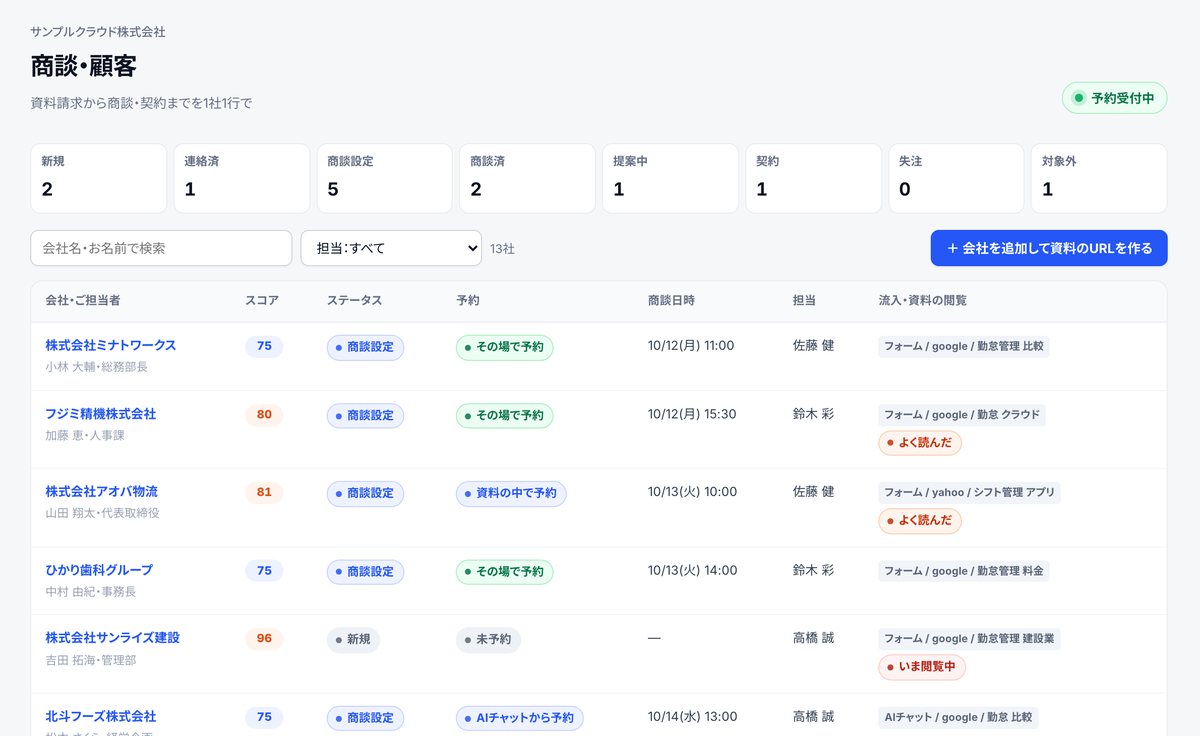Click the 商談日時 column header
Screen dimensions: 1200x736
point(671,300)
